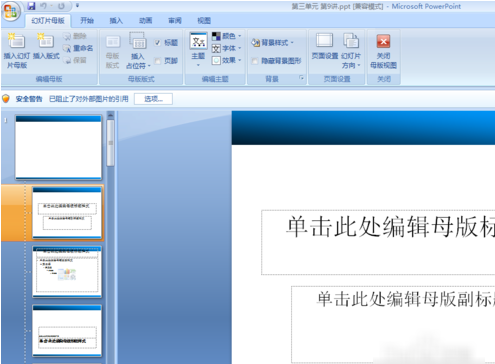Screen dimensions: 495x364
Task: Open the master layout (母版版式) button
Action: point(113,51)
